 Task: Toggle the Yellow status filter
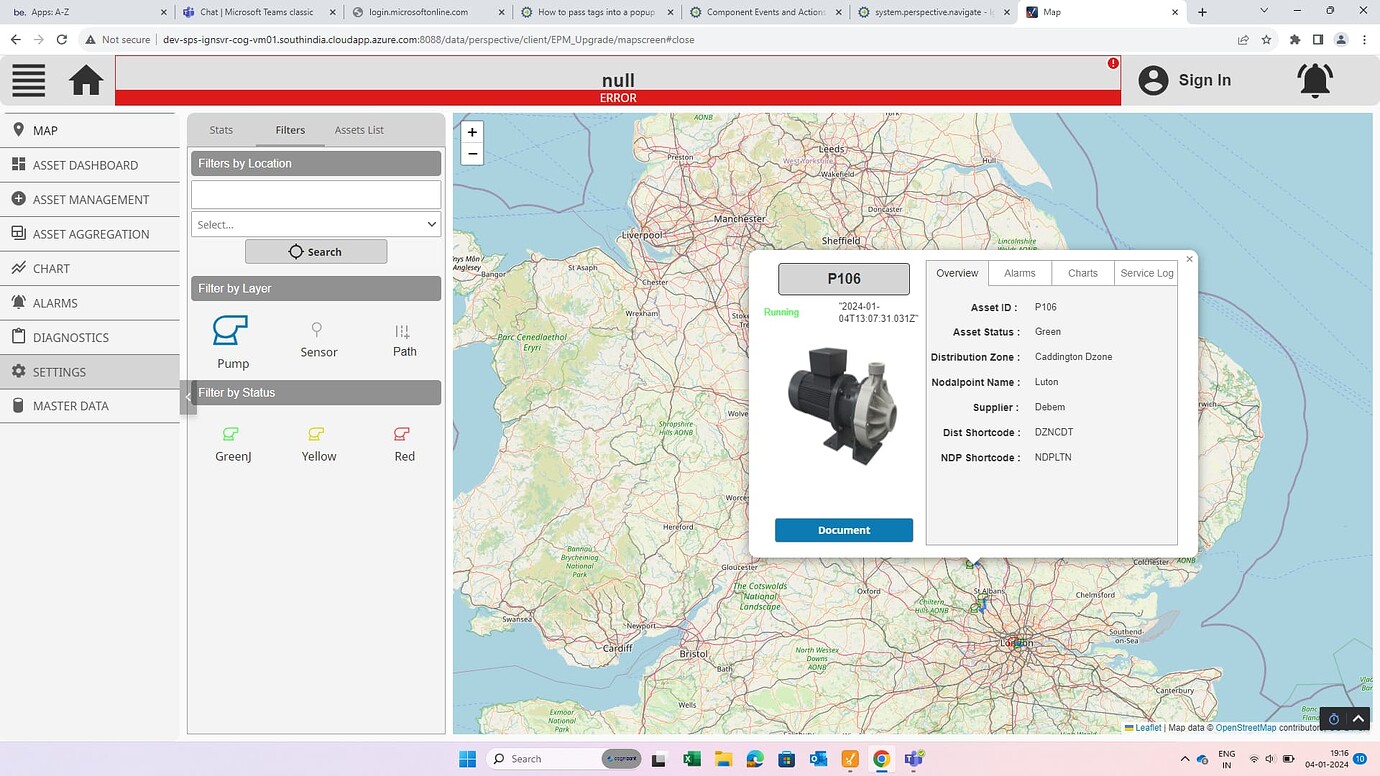tap(317, 434)
